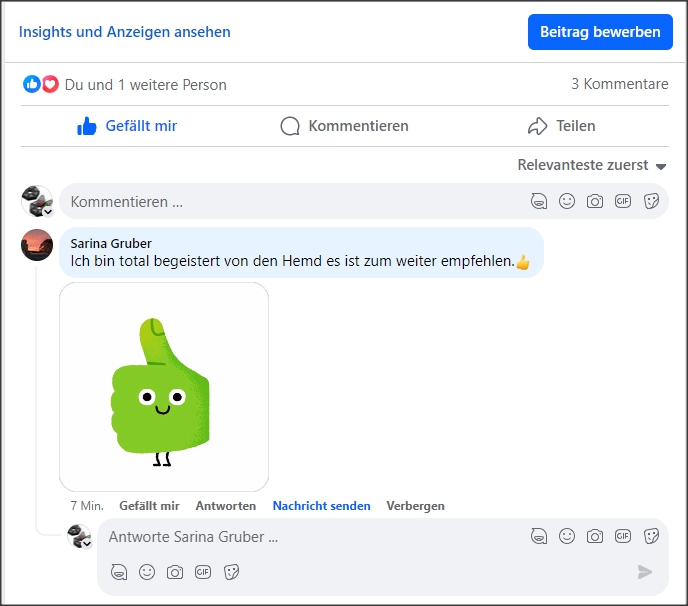688x606 pixels.
Task: Hide the comment with Verbergen
Action: click(x=415, y=506)
